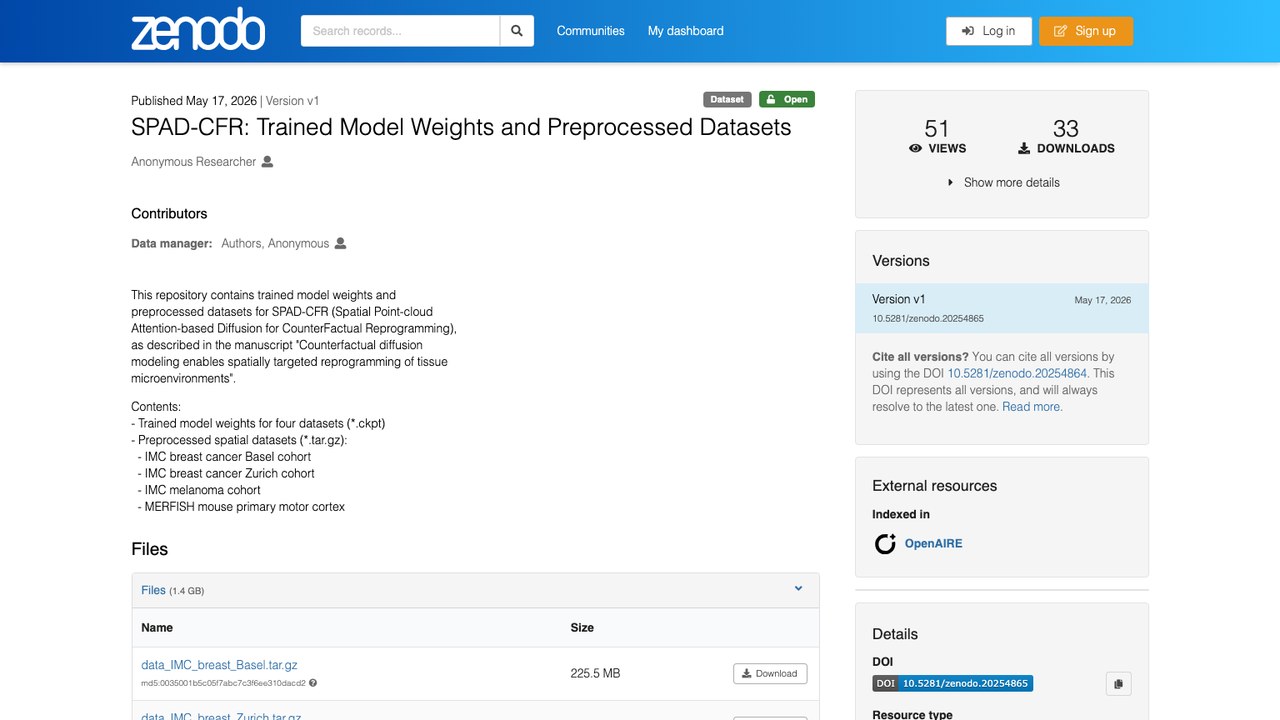1280x720 pixels.
Task: Click the Anonymous Researcher author name
Action: point(194,162)
